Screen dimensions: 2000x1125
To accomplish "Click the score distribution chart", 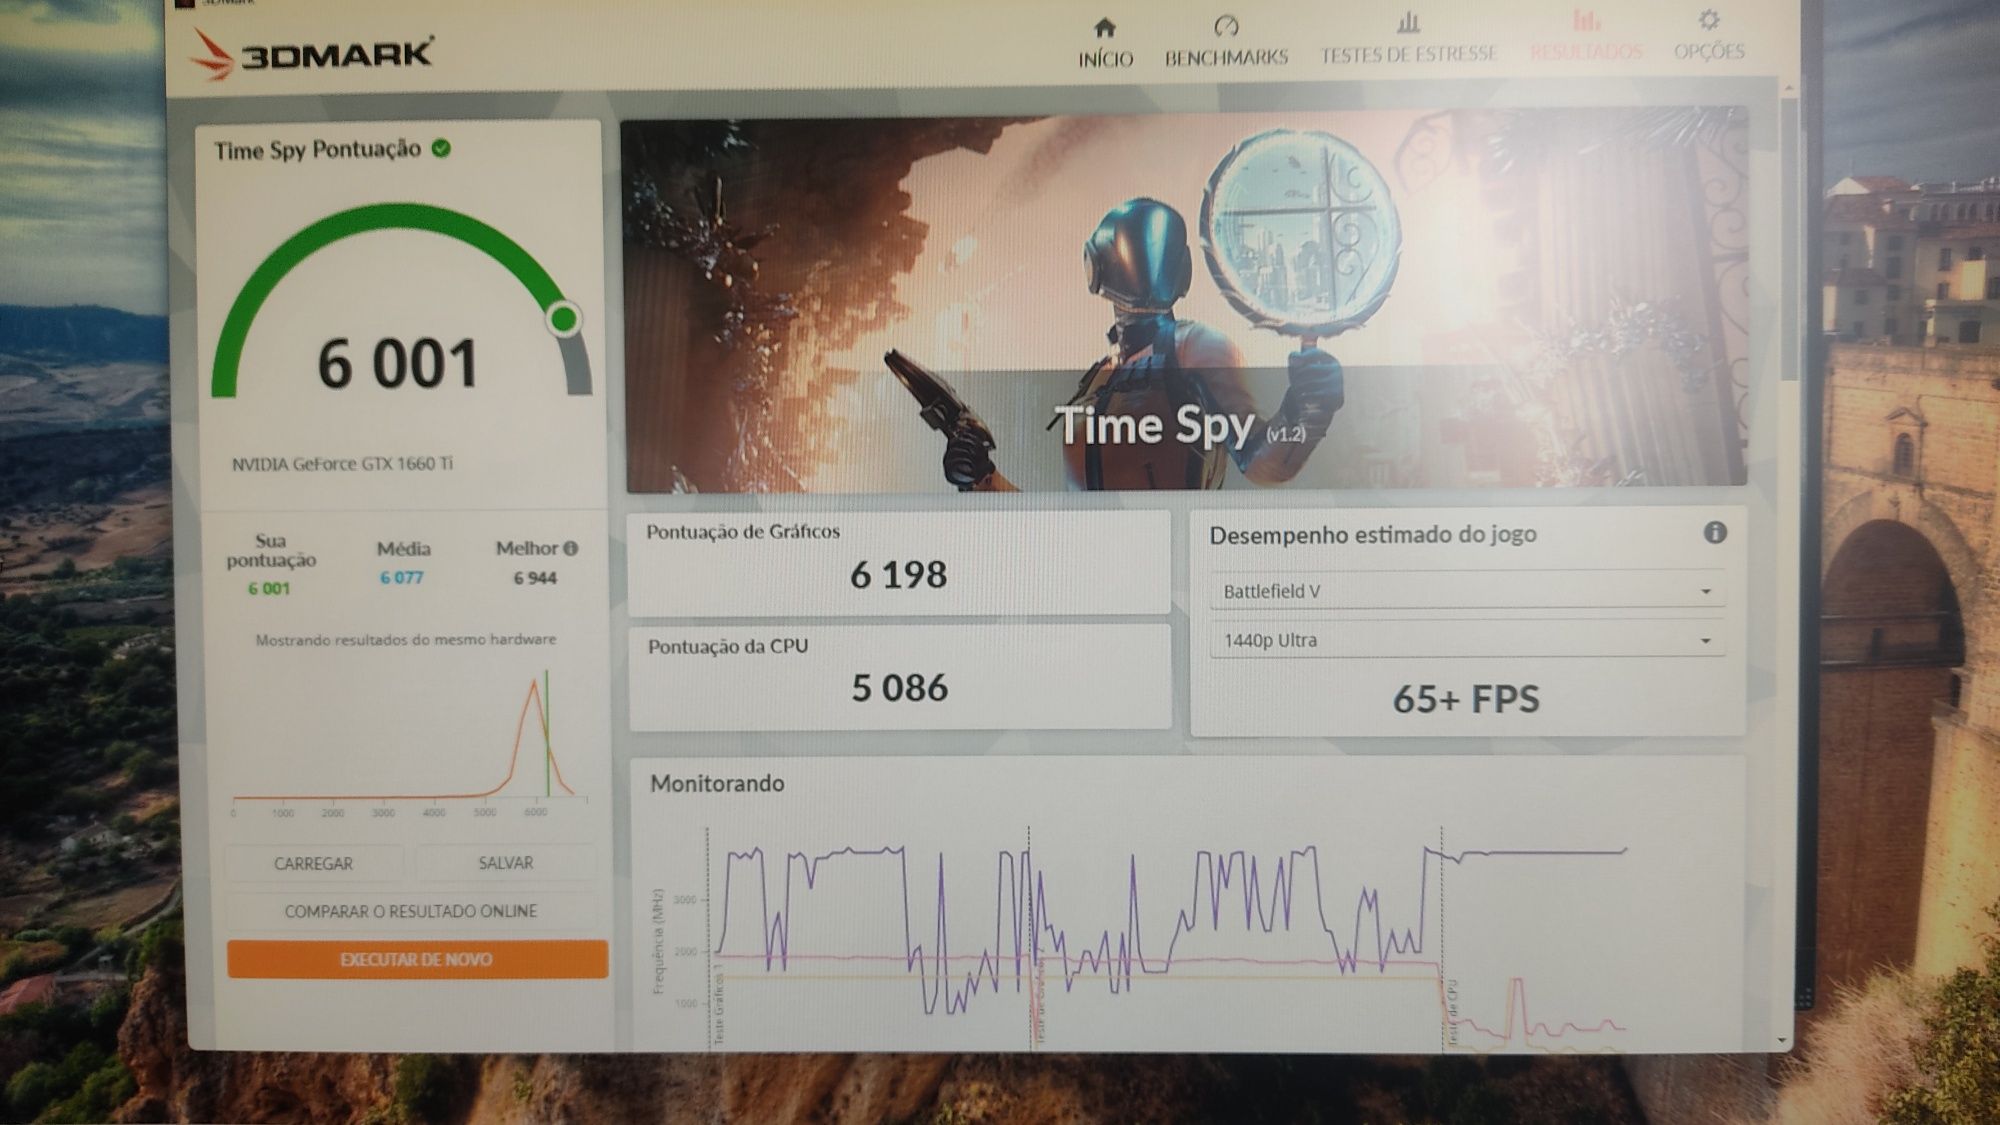I will (409, 743).
